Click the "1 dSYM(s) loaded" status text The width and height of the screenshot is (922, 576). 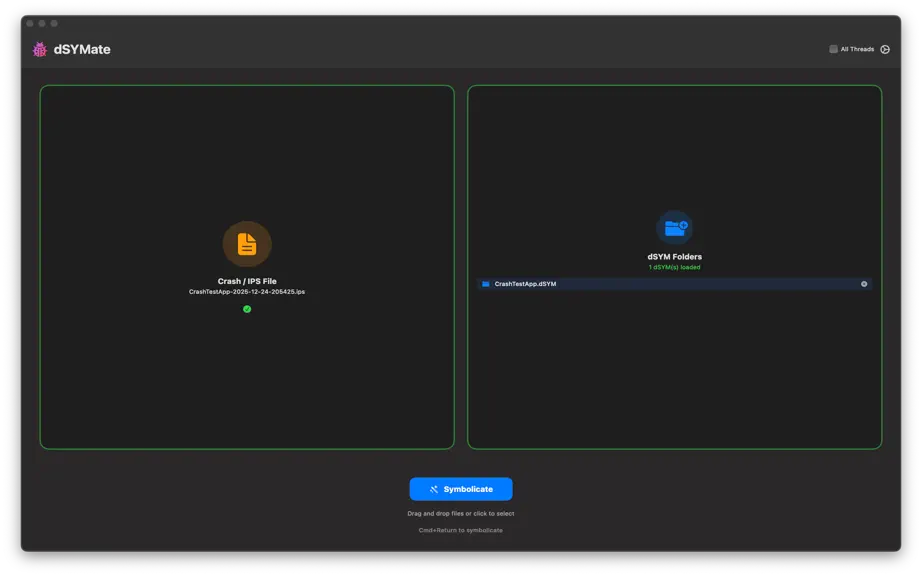click(674, 267)
